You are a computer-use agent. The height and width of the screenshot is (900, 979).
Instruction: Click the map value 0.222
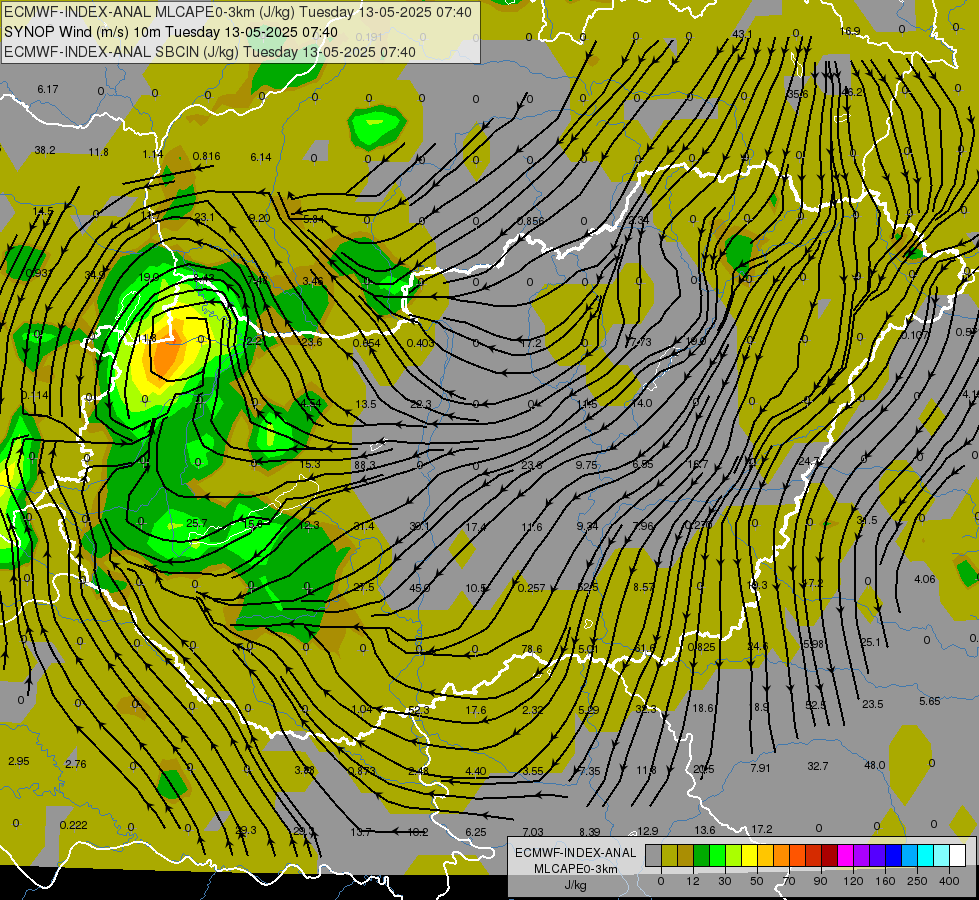[74, 825]
